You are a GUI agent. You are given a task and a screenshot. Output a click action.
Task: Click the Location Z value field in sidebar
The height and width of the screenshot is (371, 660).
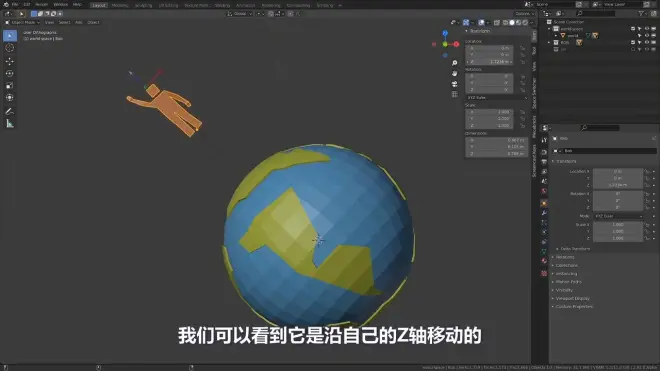click(x=489, y=62)
